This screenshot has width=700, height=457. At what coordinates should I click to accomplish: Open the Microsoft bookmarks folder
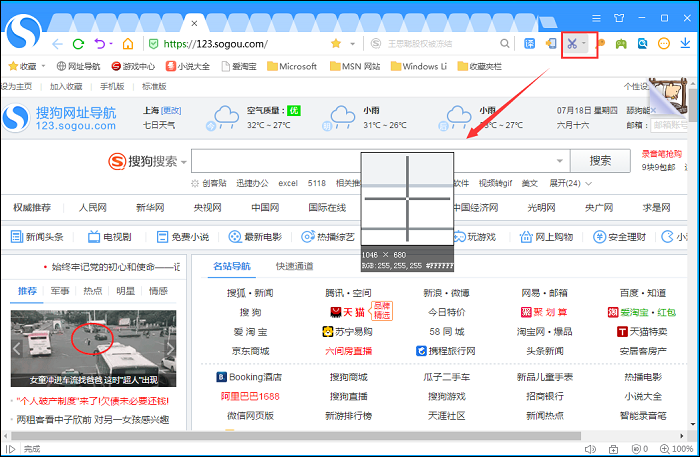pos(292,66)
